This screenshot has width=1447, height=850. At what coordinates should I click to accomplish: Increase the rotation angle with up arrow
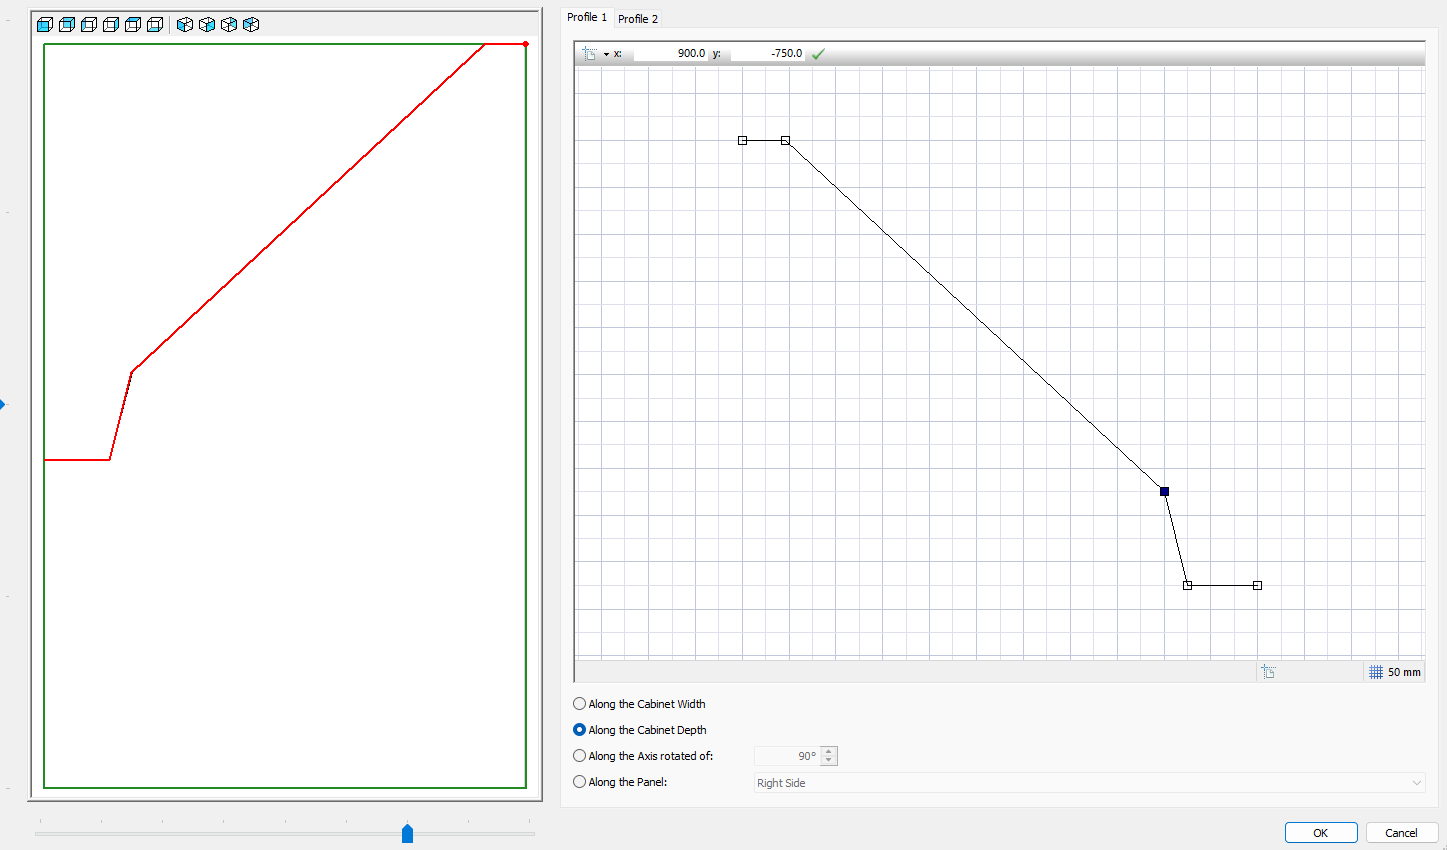pyautogui.click(x=828, y=752)
